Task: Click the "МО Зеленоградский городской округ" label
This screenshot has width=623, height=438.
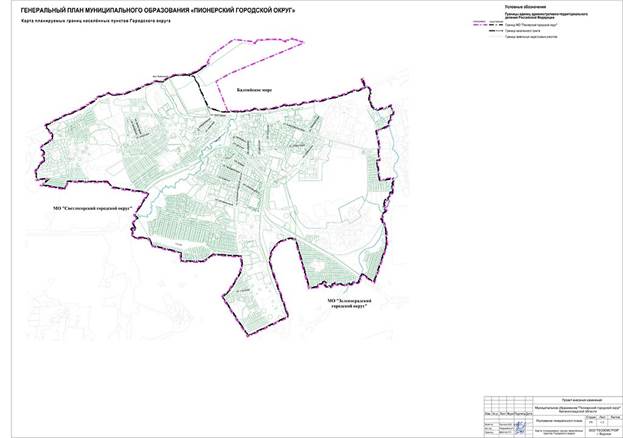Action: click(349, 304)
